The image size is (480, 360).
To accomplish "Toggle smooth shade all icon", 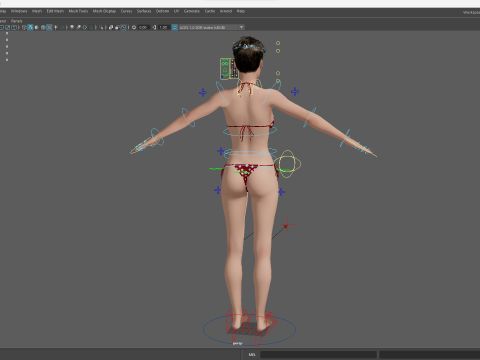I will pos(30,27).
